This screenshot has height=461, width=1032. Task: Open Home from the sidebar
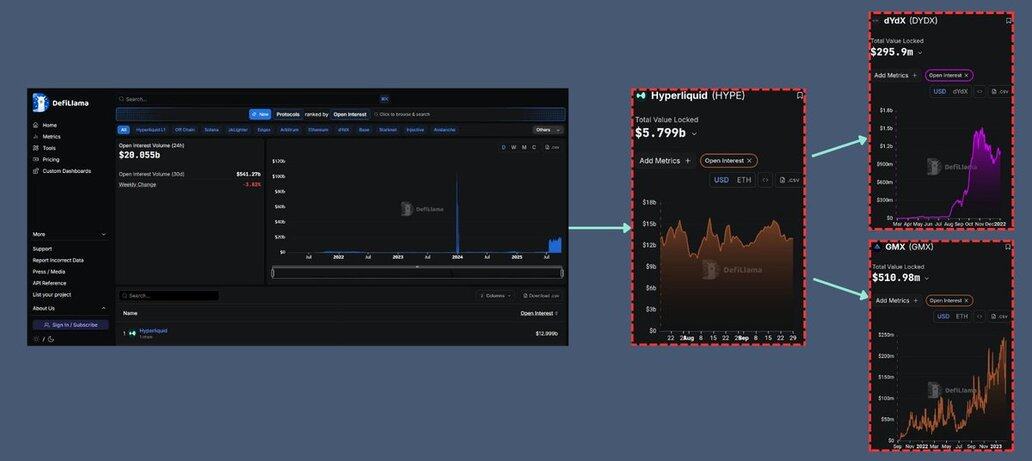coord(49,125)
